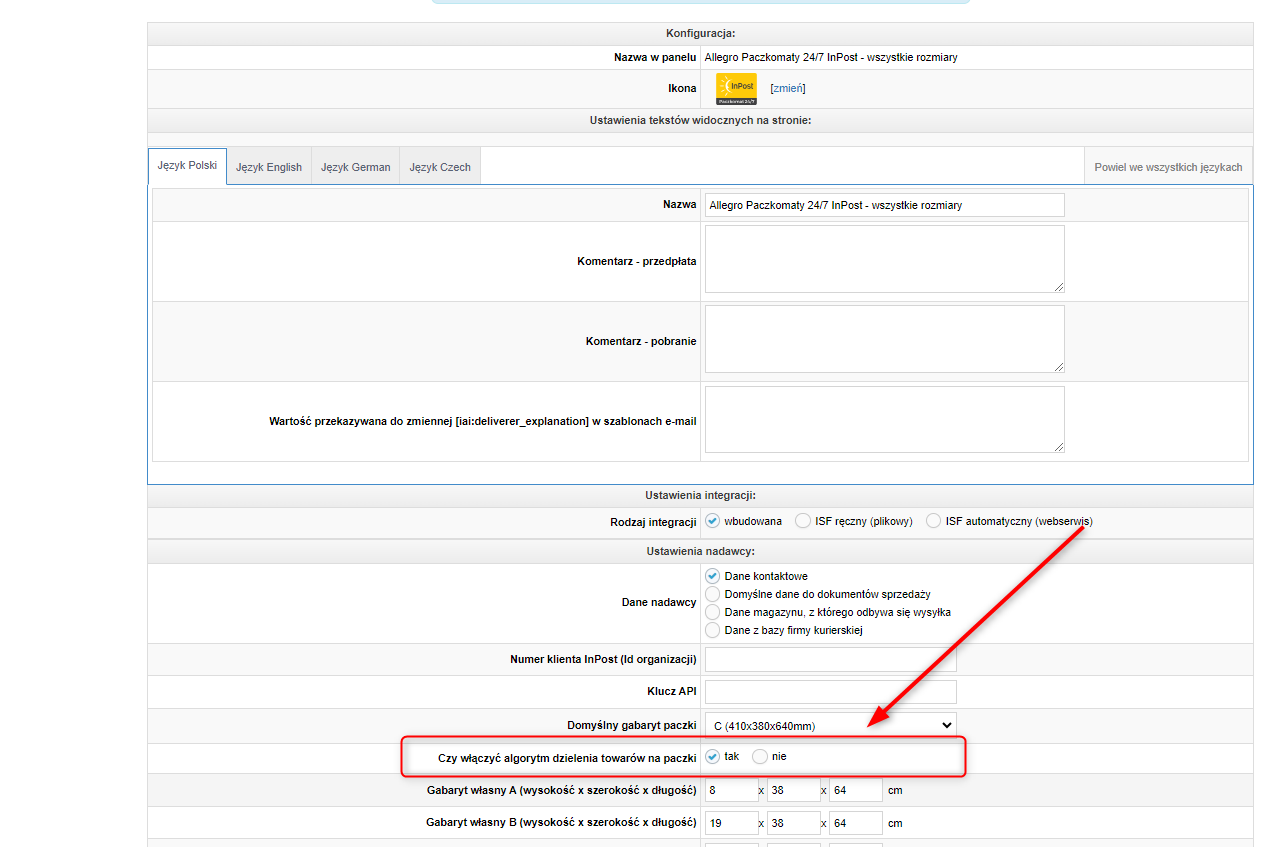1278x847 pixels.
Task: Click the Numer klienta InPost input field
Action: click(x=830, y=660)
